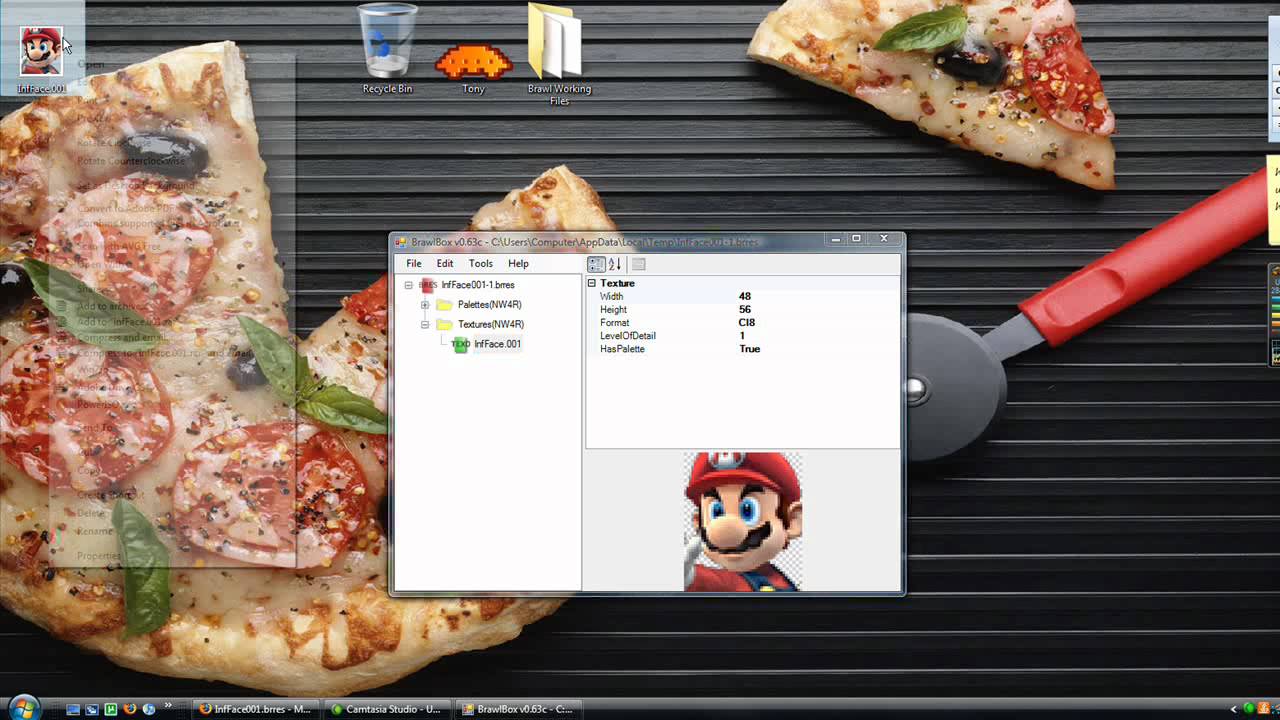Viewport: 1280px width, 720px height.
Task: Collapse the InfFace001-1.brres root node
Action: (408, 285)
